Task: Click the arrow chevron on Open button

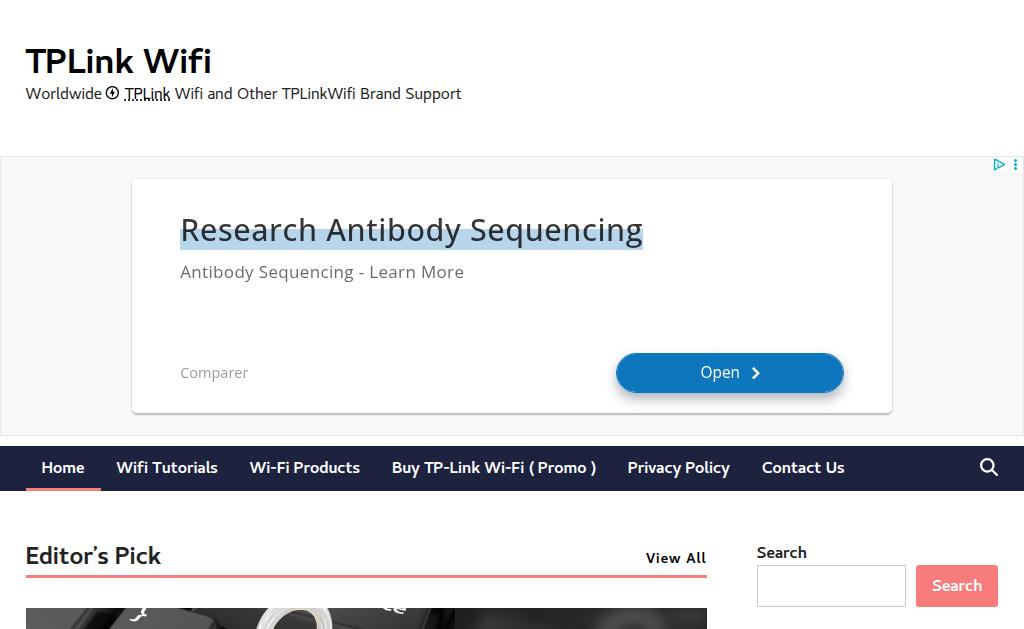Action: 756,373
